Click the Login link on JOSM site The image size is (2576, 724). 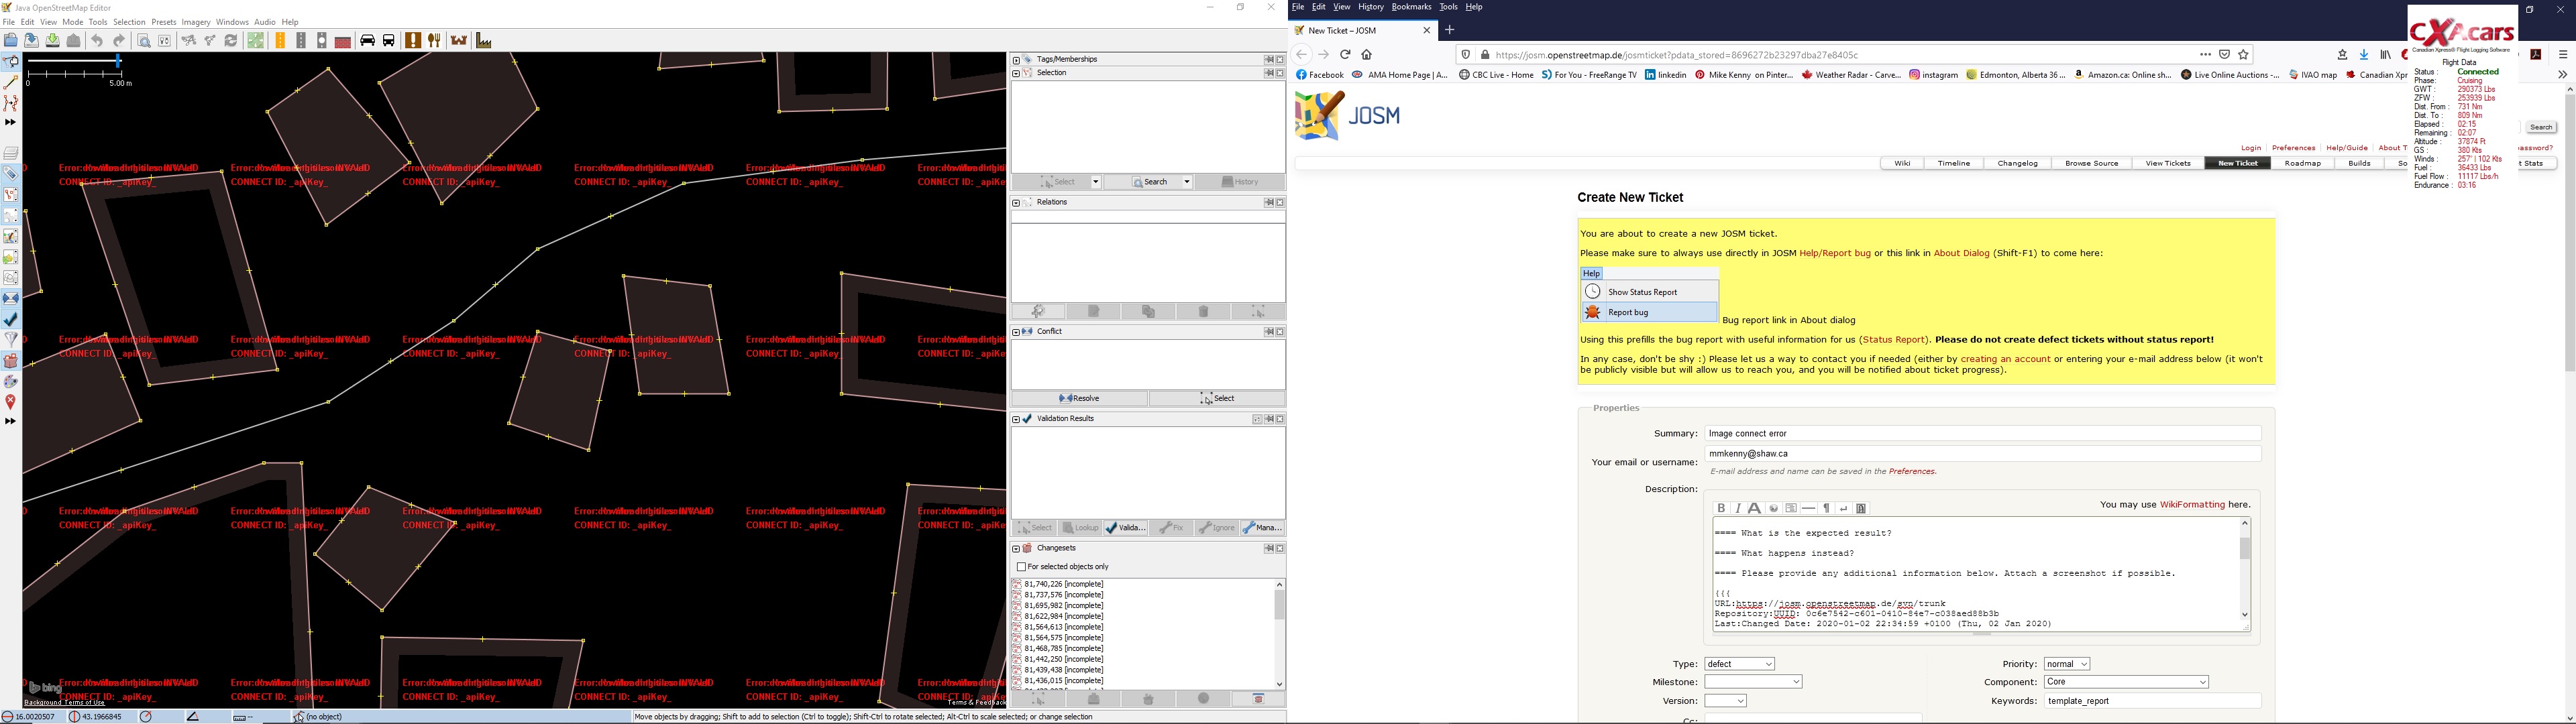tap(2250, 148)
